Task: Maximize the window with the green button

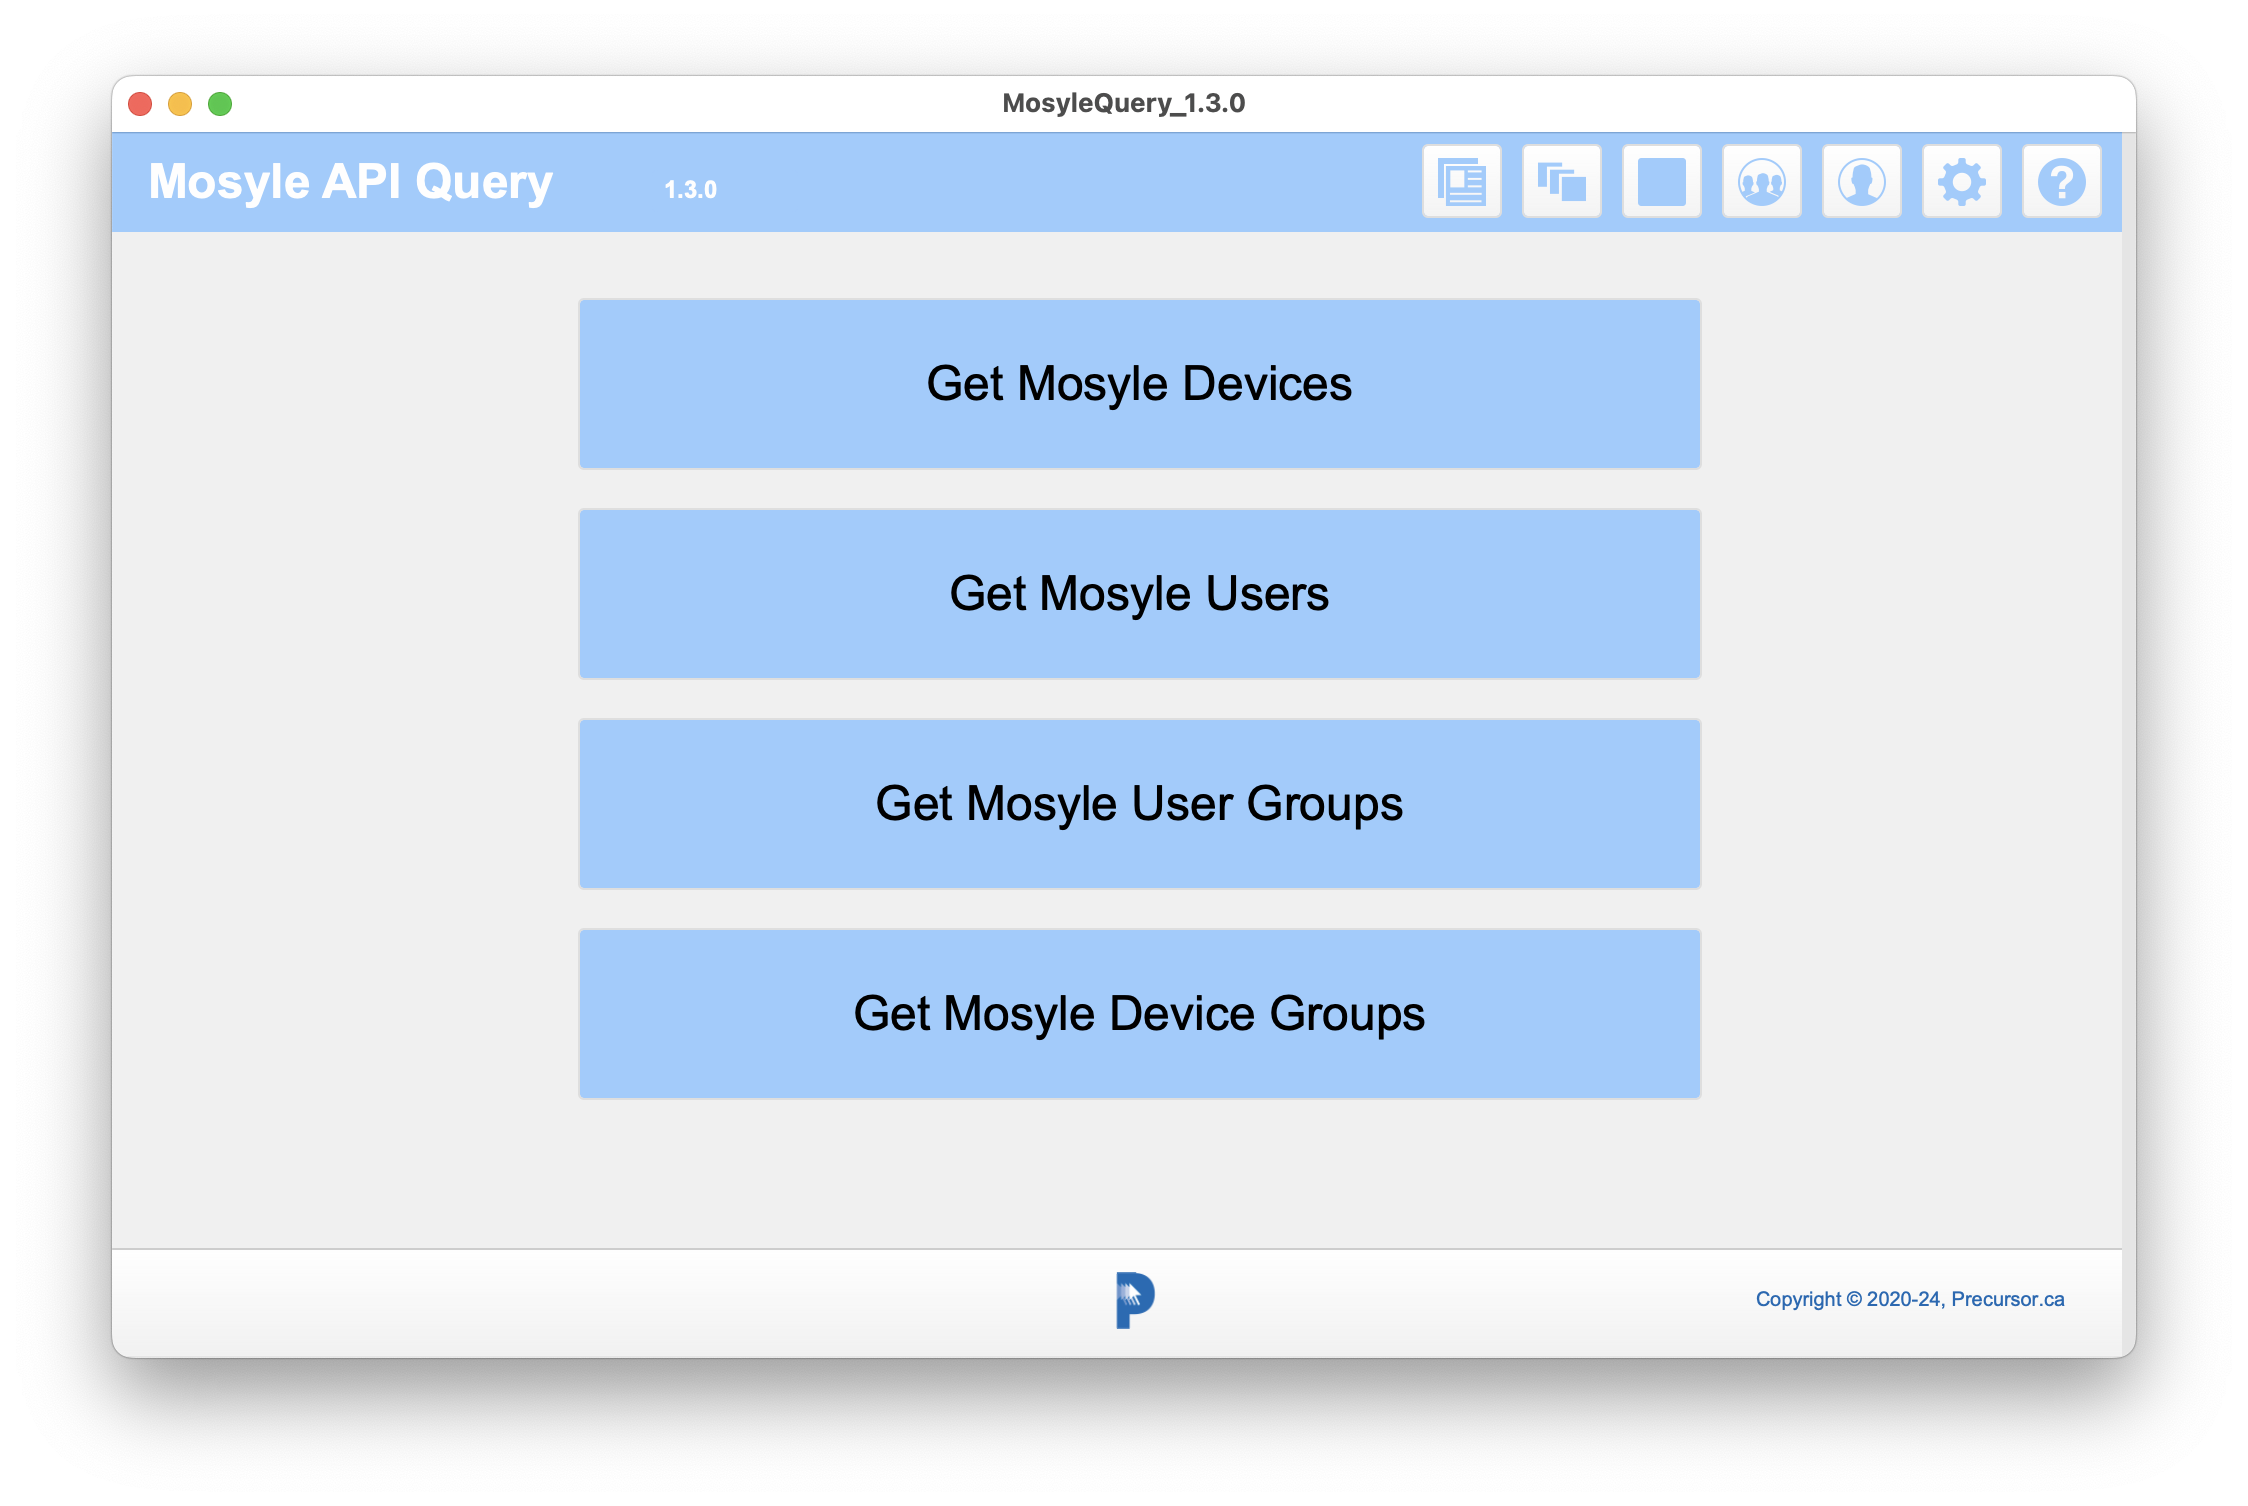Action: [x=220, y=104]
